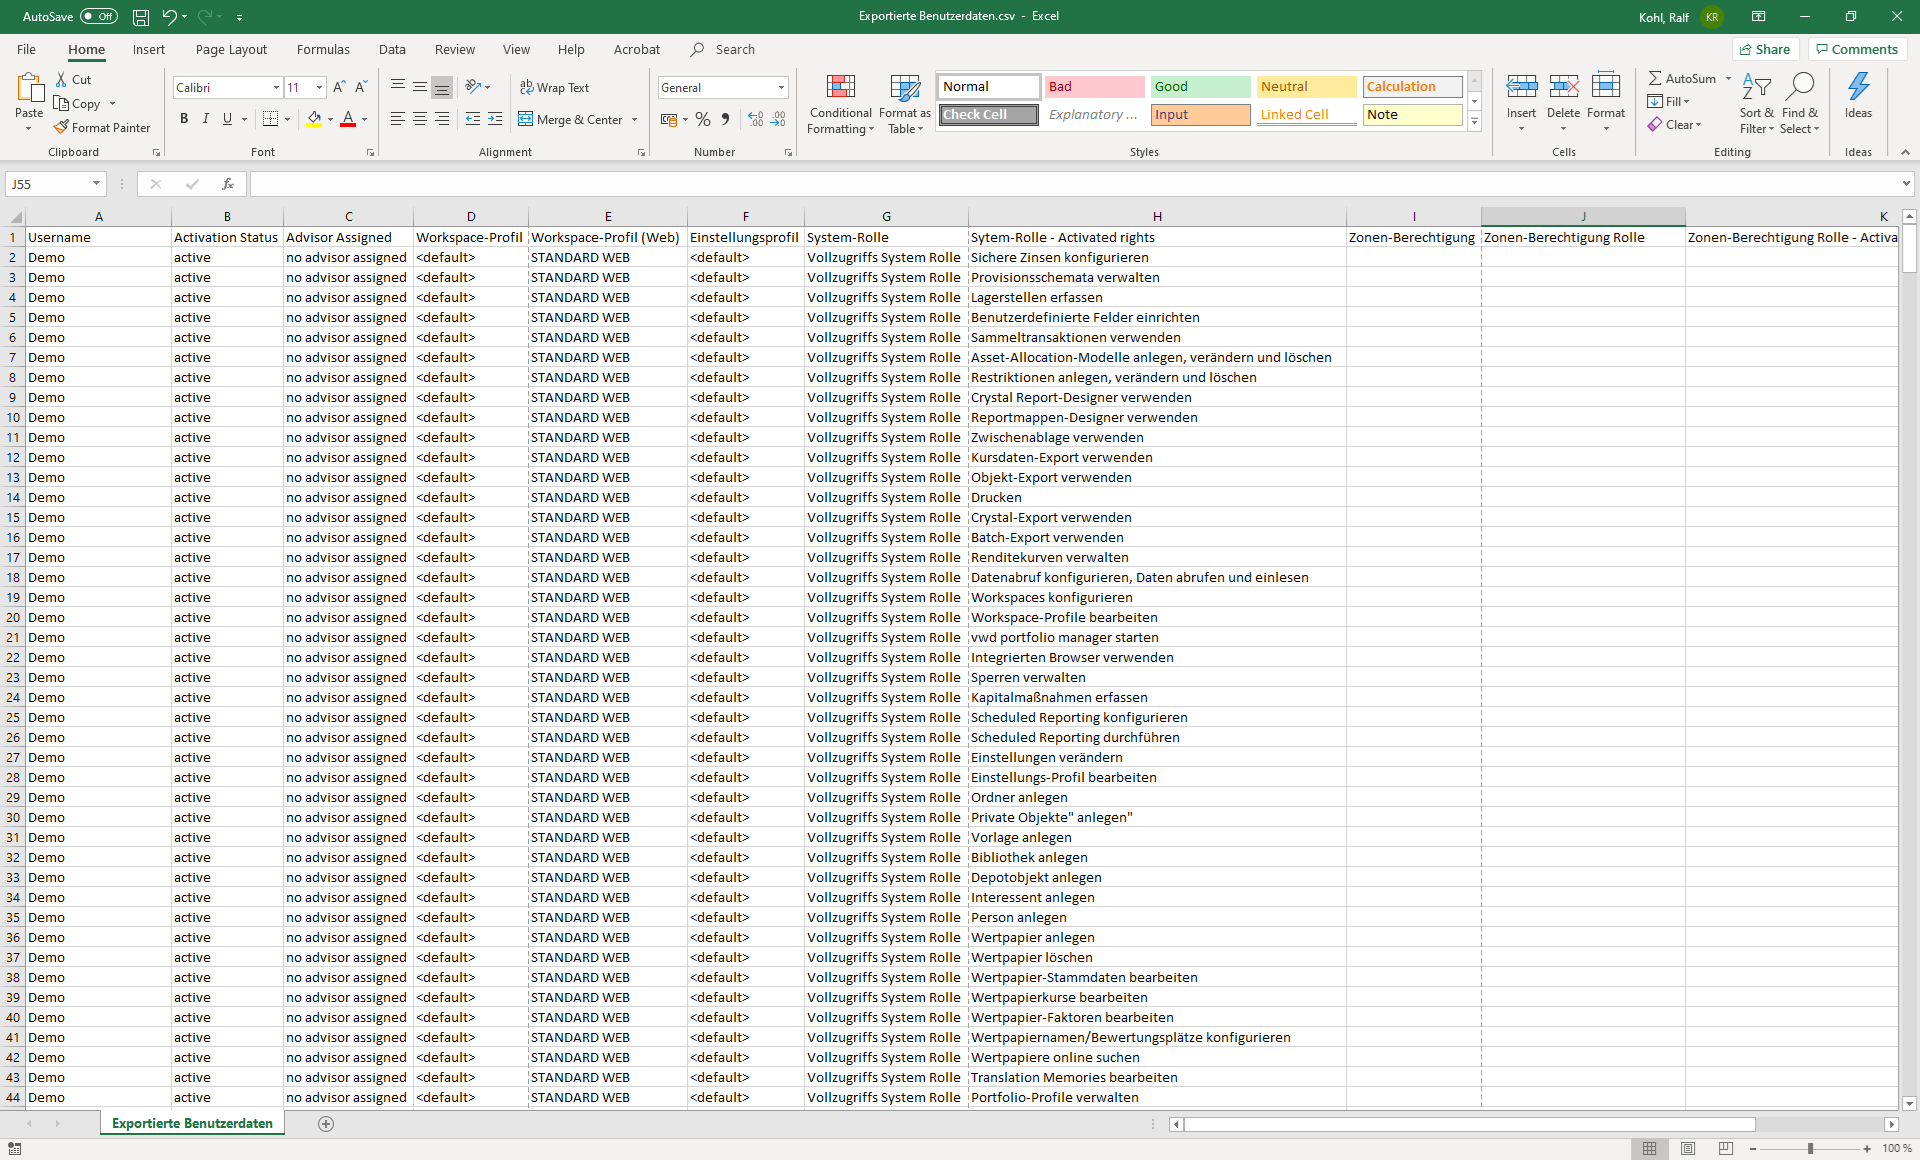This screenshot has width=1920, height=1160.
Task: Switch to the Page Layout tab
Action: [231, 49]
